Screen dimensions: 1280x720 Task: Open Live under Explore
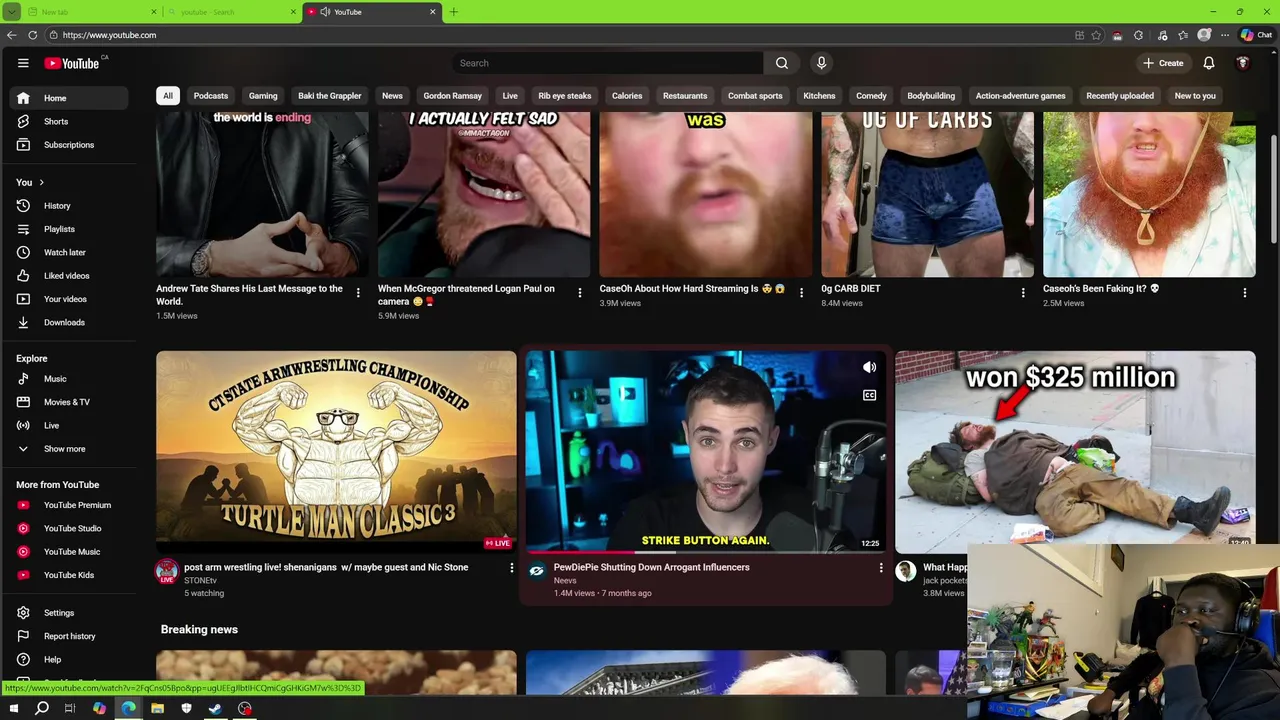click(x=69, y=425)
